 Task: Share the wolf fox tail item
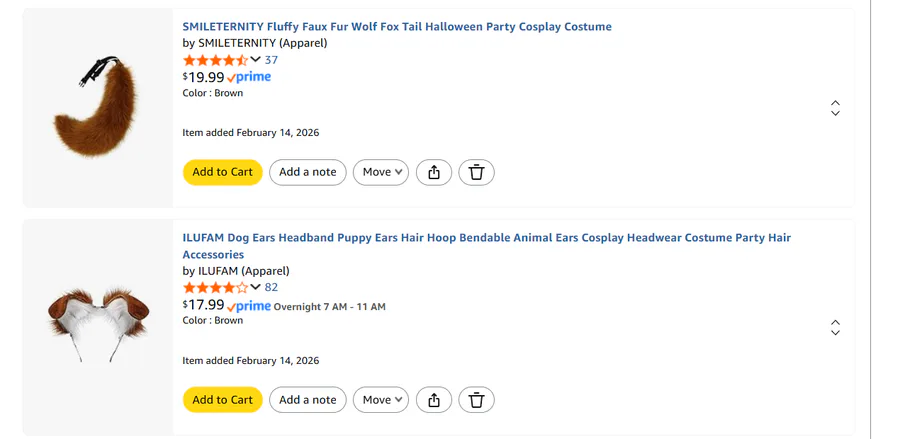point(434,172)
